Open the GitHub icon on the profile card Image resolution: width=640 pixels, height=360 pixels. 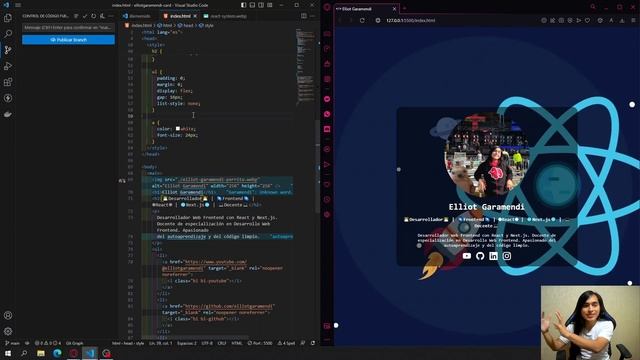(480, 256)
